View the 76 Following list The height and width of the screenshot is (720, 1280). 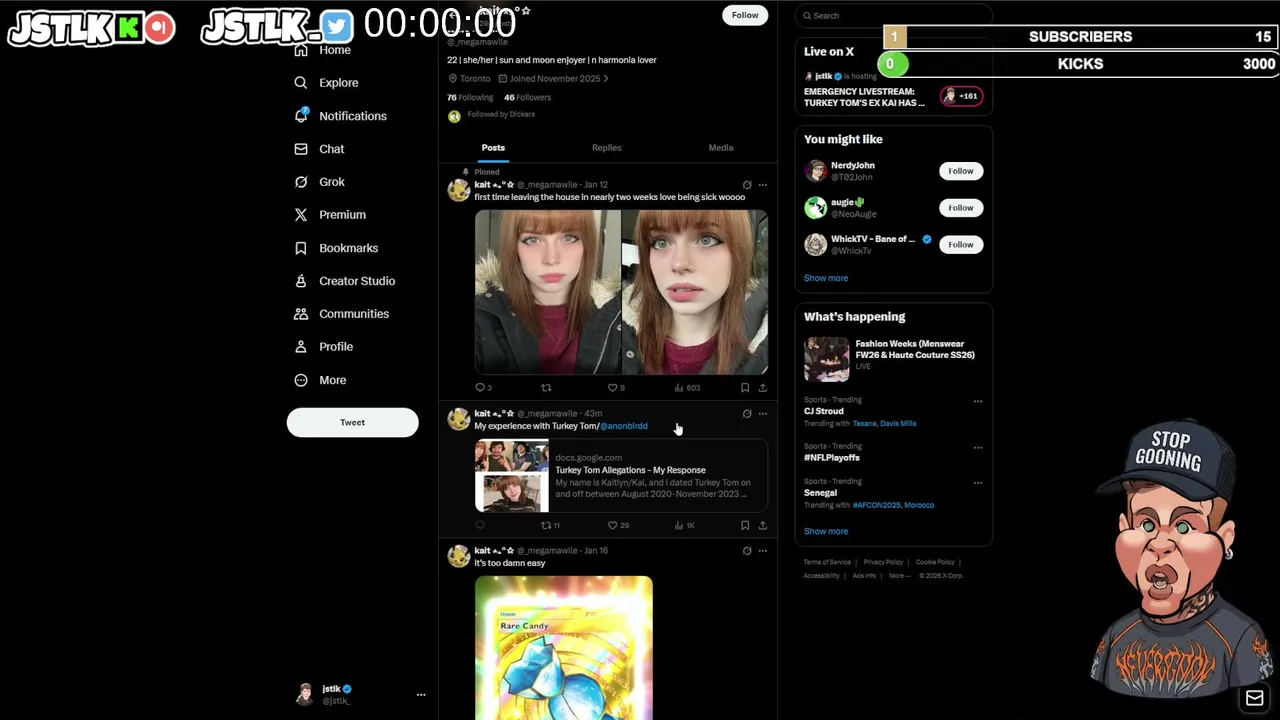(x=470, y=97)
